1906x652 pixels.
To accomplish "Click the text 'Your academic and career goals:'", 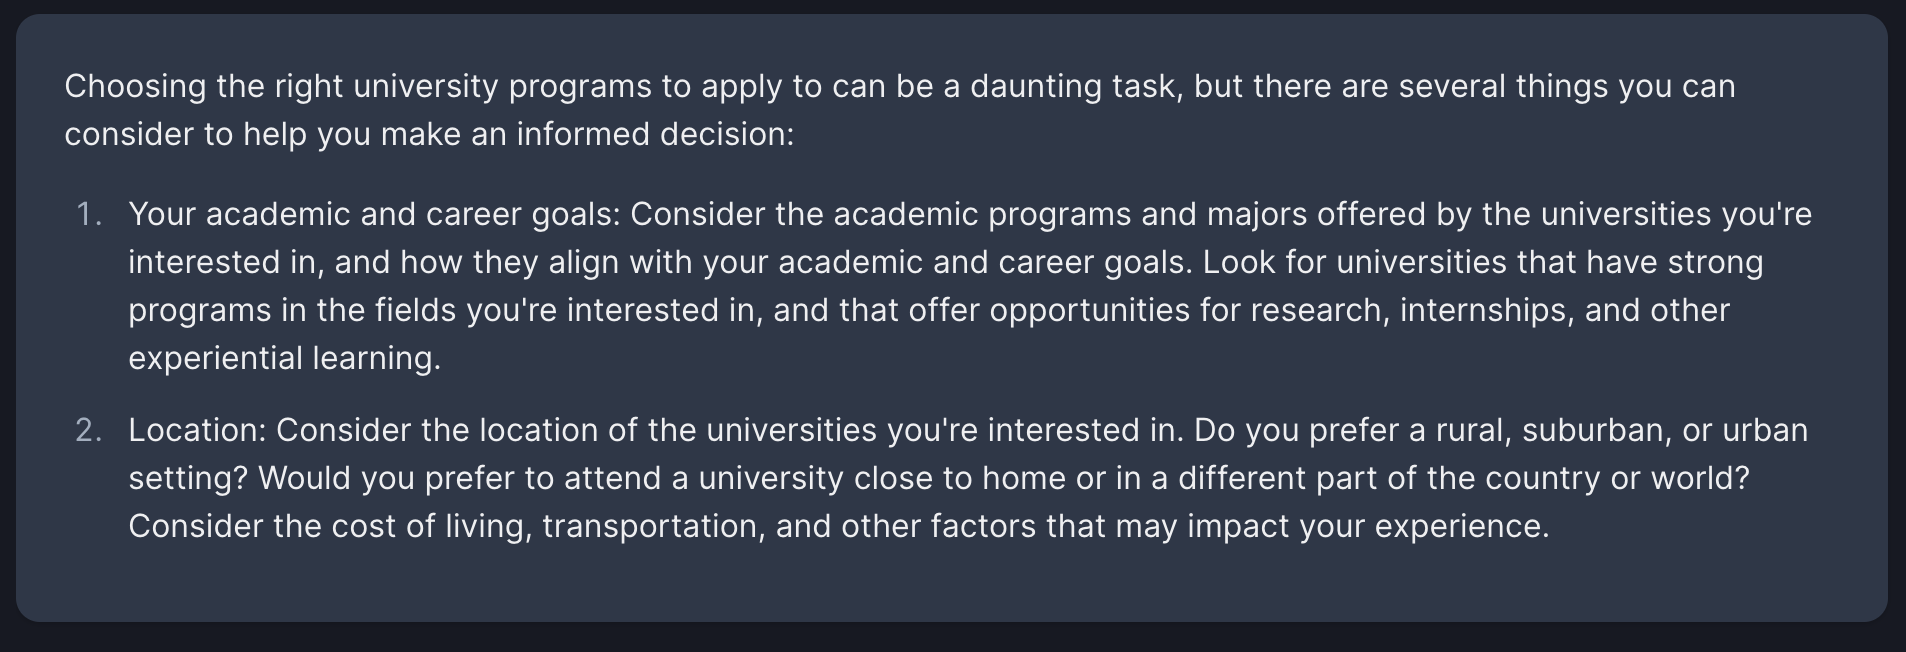I will click(375, 215).
